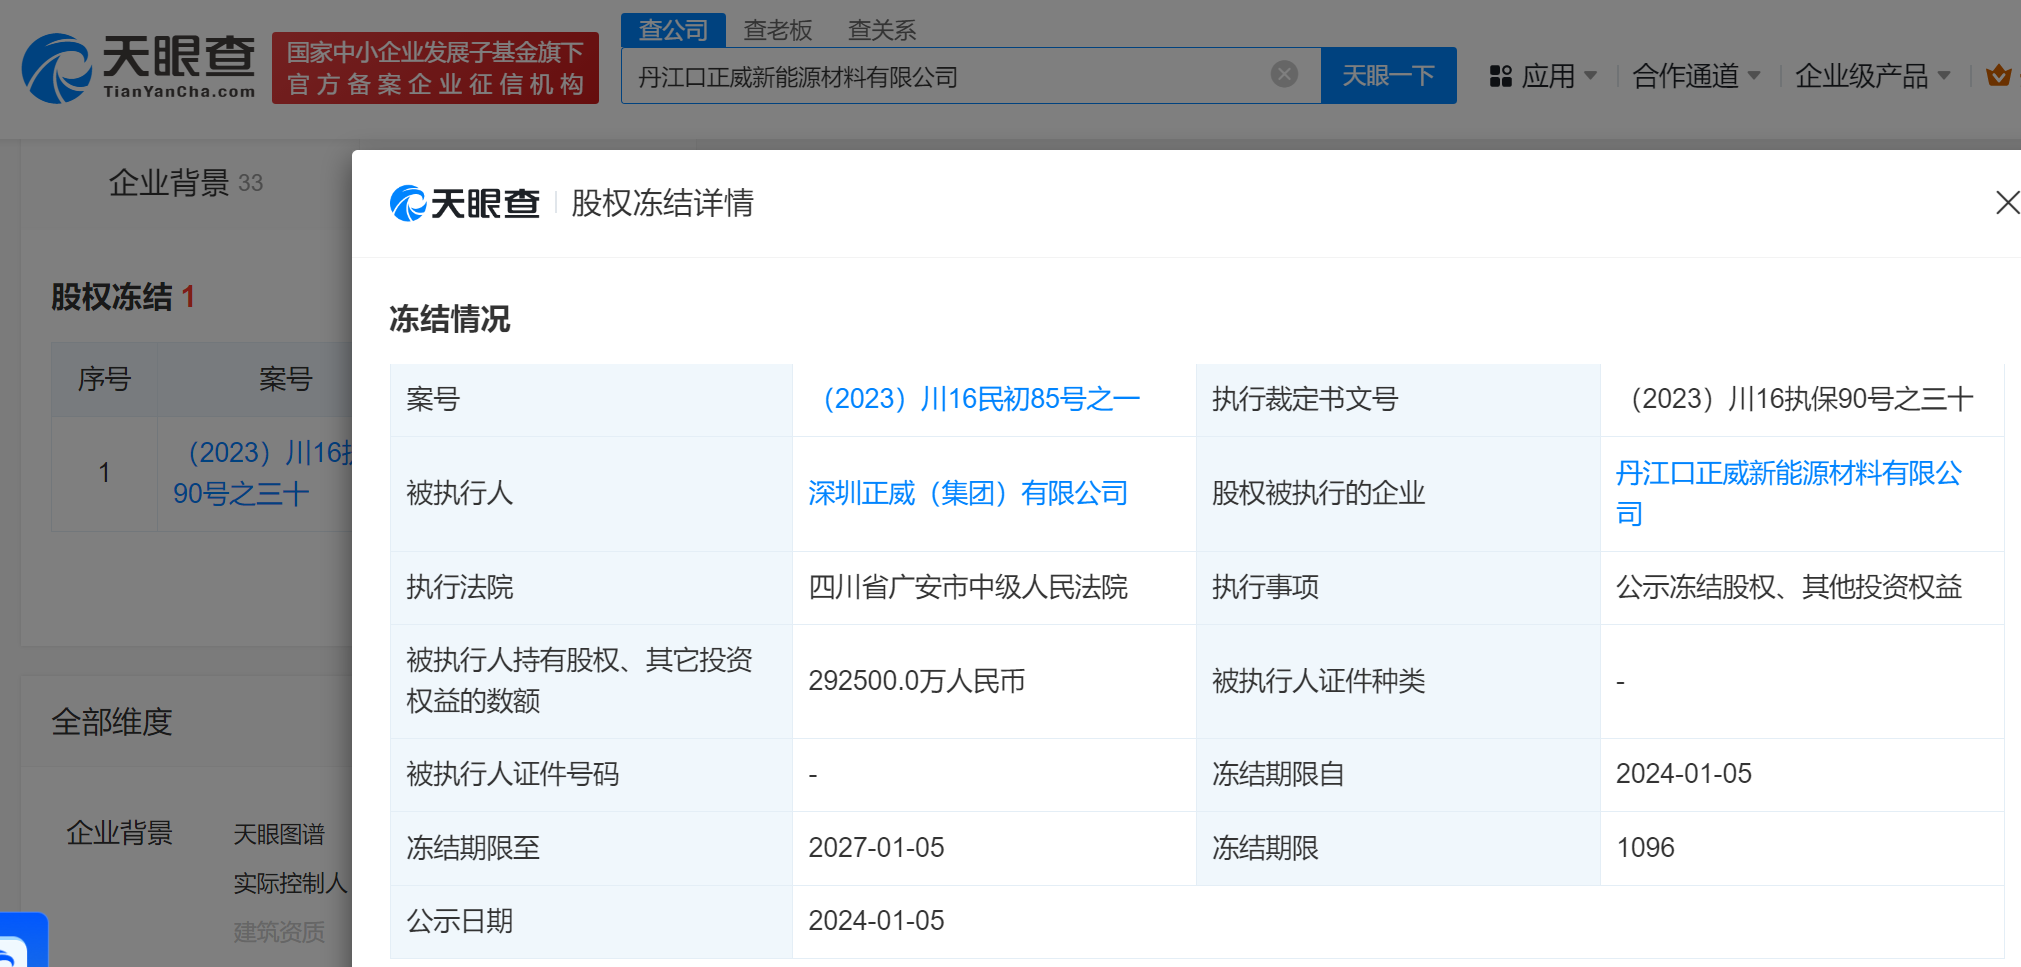Click the 1096 freeze period value

[x=1645, y=847]
